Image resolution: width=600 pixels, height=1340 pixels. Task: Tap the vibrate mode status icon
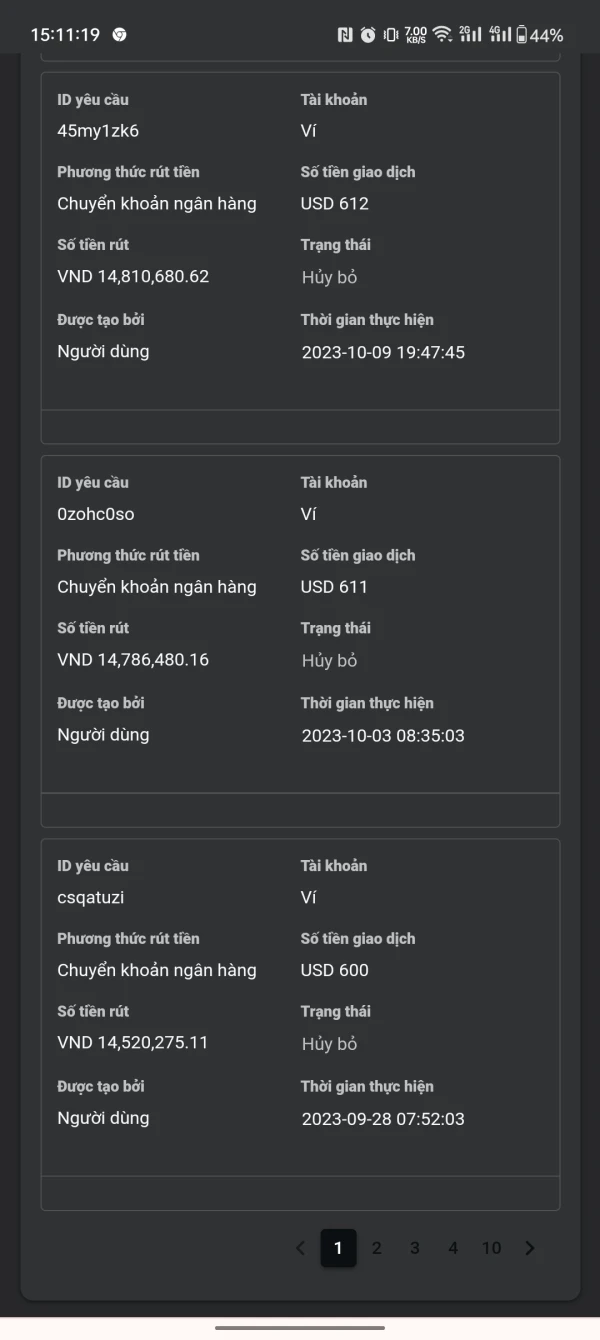391,35
